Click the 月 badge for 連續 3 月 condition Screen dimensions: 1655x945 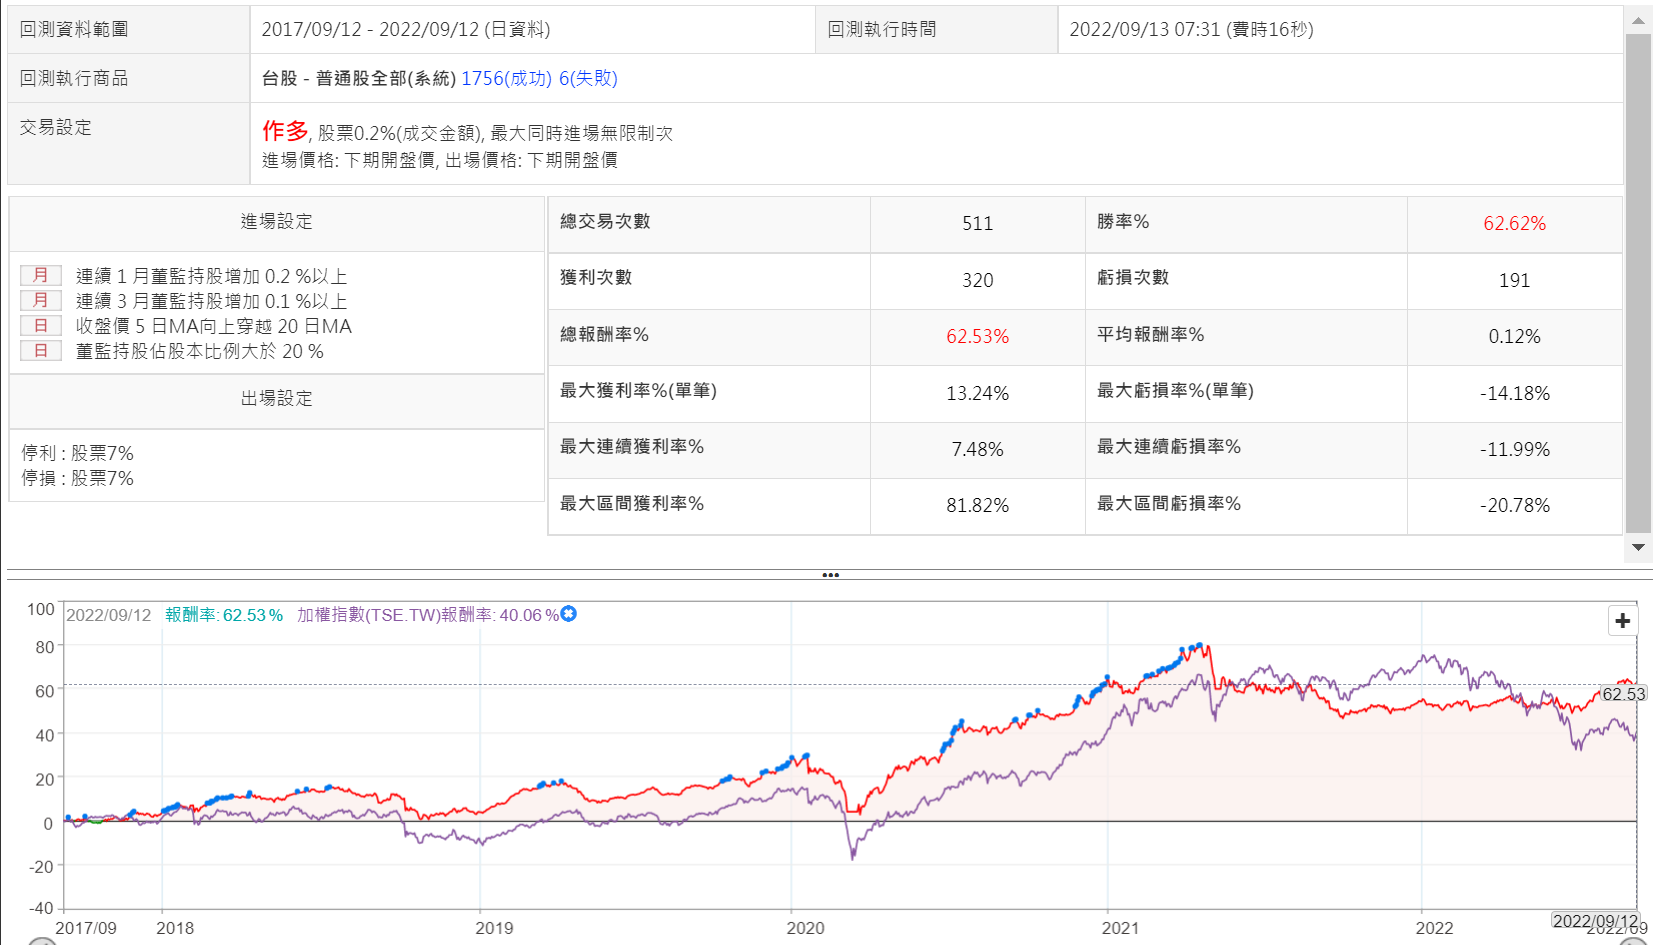41,301
